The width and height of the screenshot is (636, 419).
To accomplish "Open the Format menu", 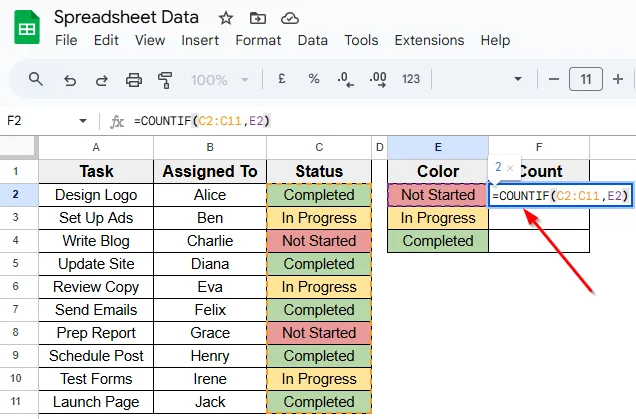I will [x=258, y=40].
